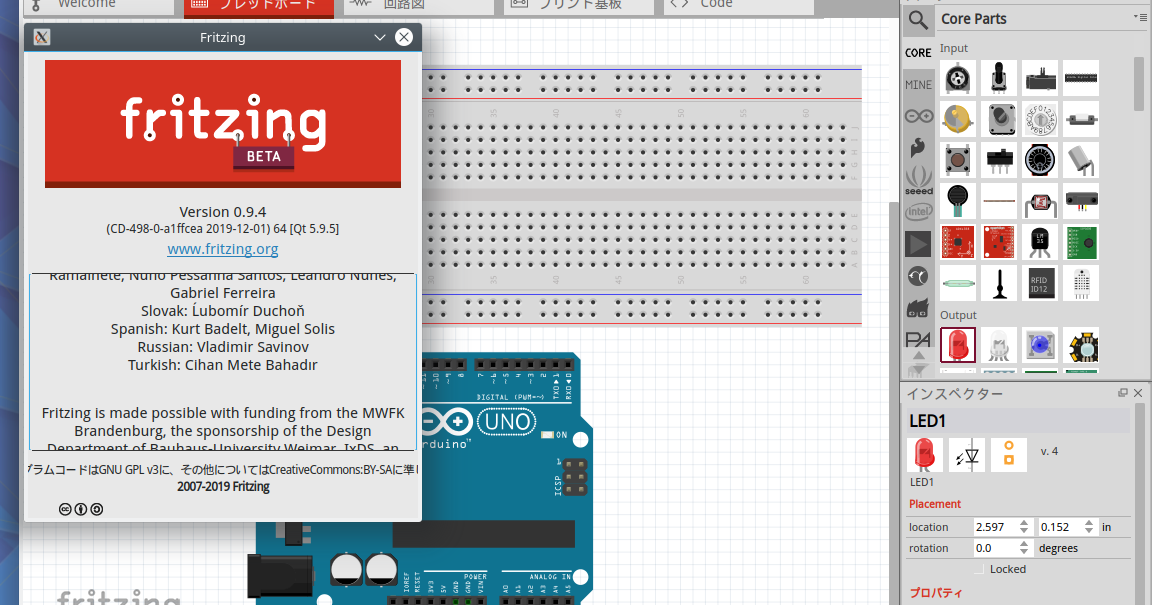Select the blue LED module part
Screen dimensions: 1152x605
point(1040,346)
